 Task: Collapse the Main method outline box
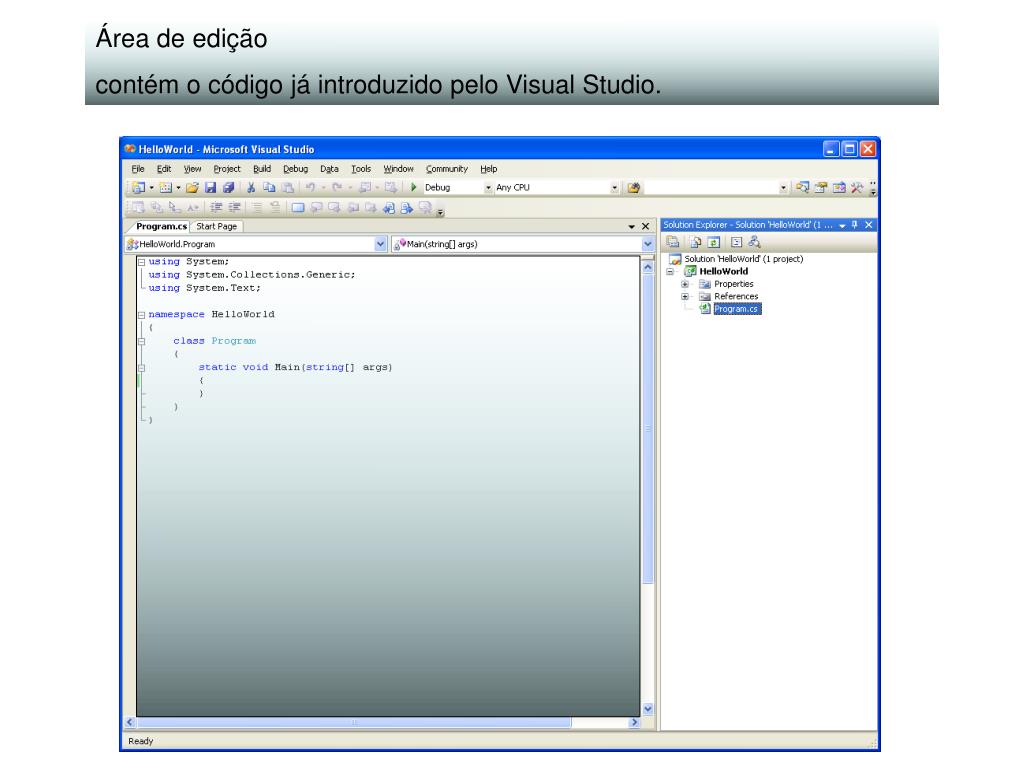[x=141, y=368]
